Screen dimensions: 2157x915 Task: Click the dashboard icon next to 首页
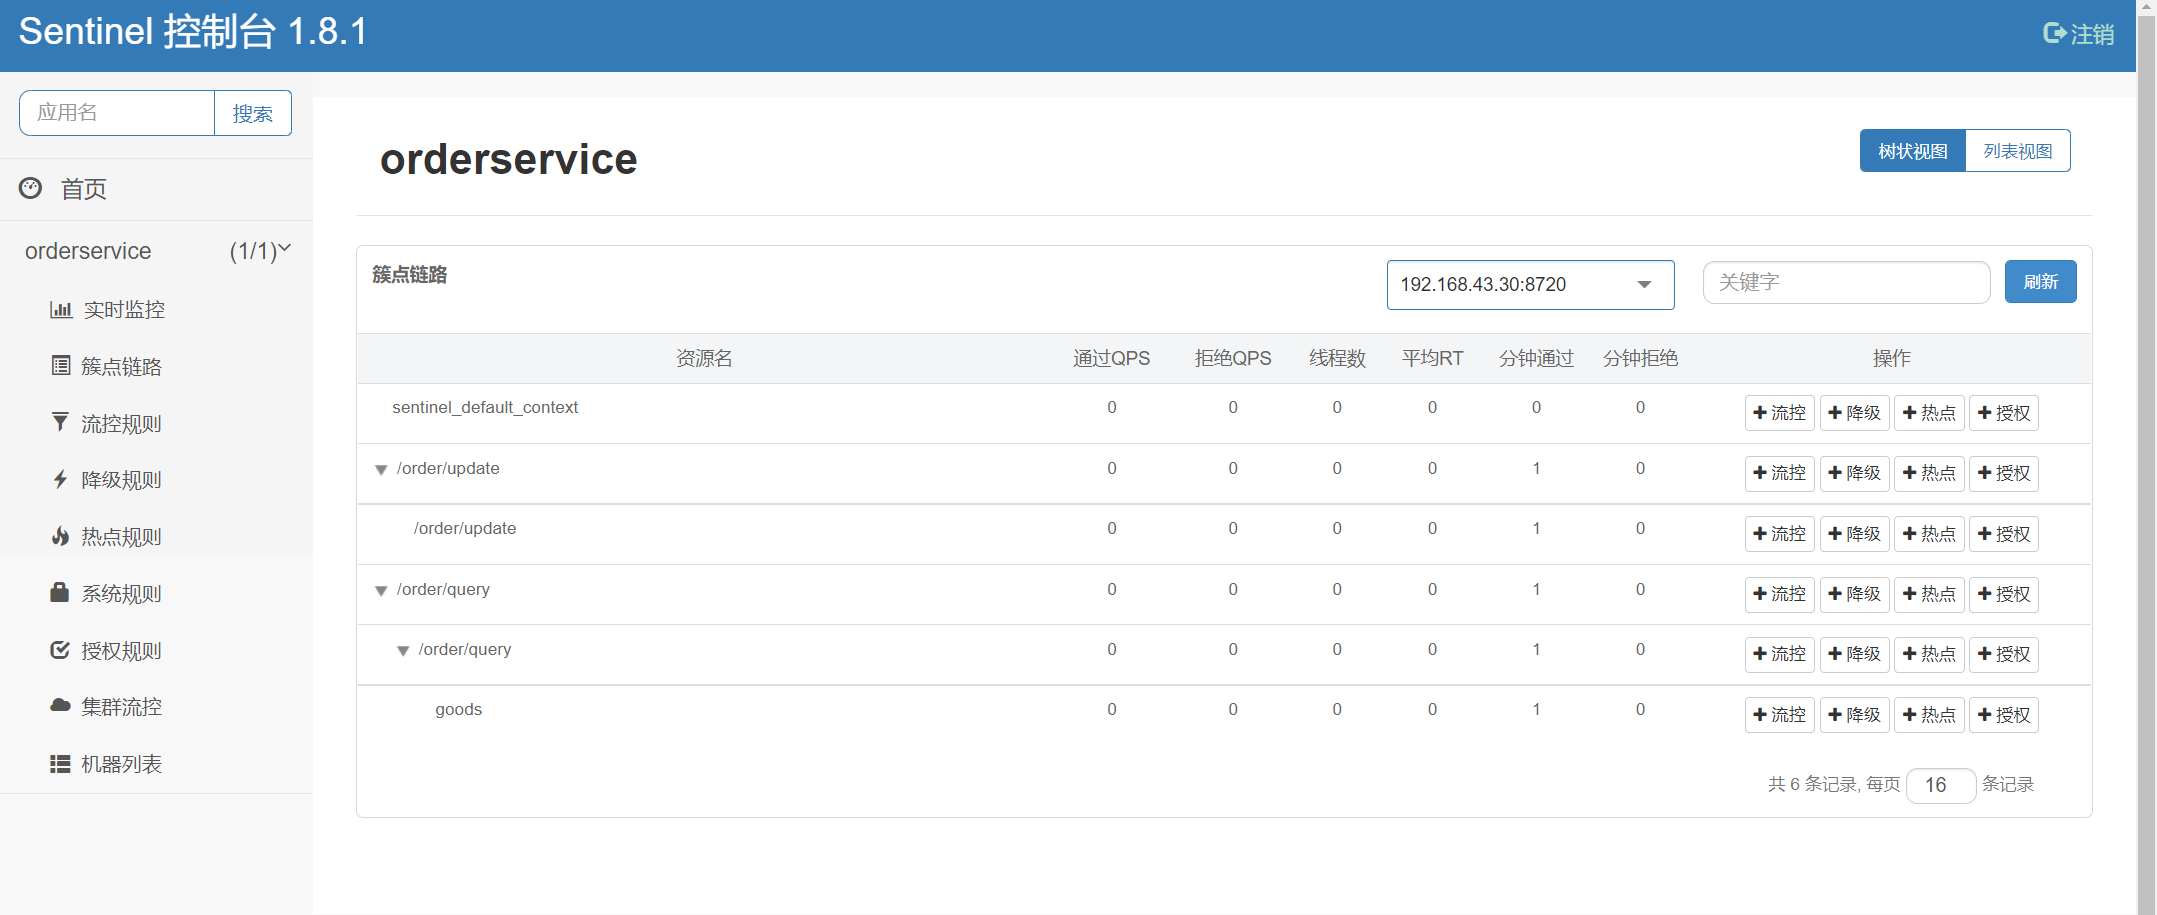(x=31, y=188)
